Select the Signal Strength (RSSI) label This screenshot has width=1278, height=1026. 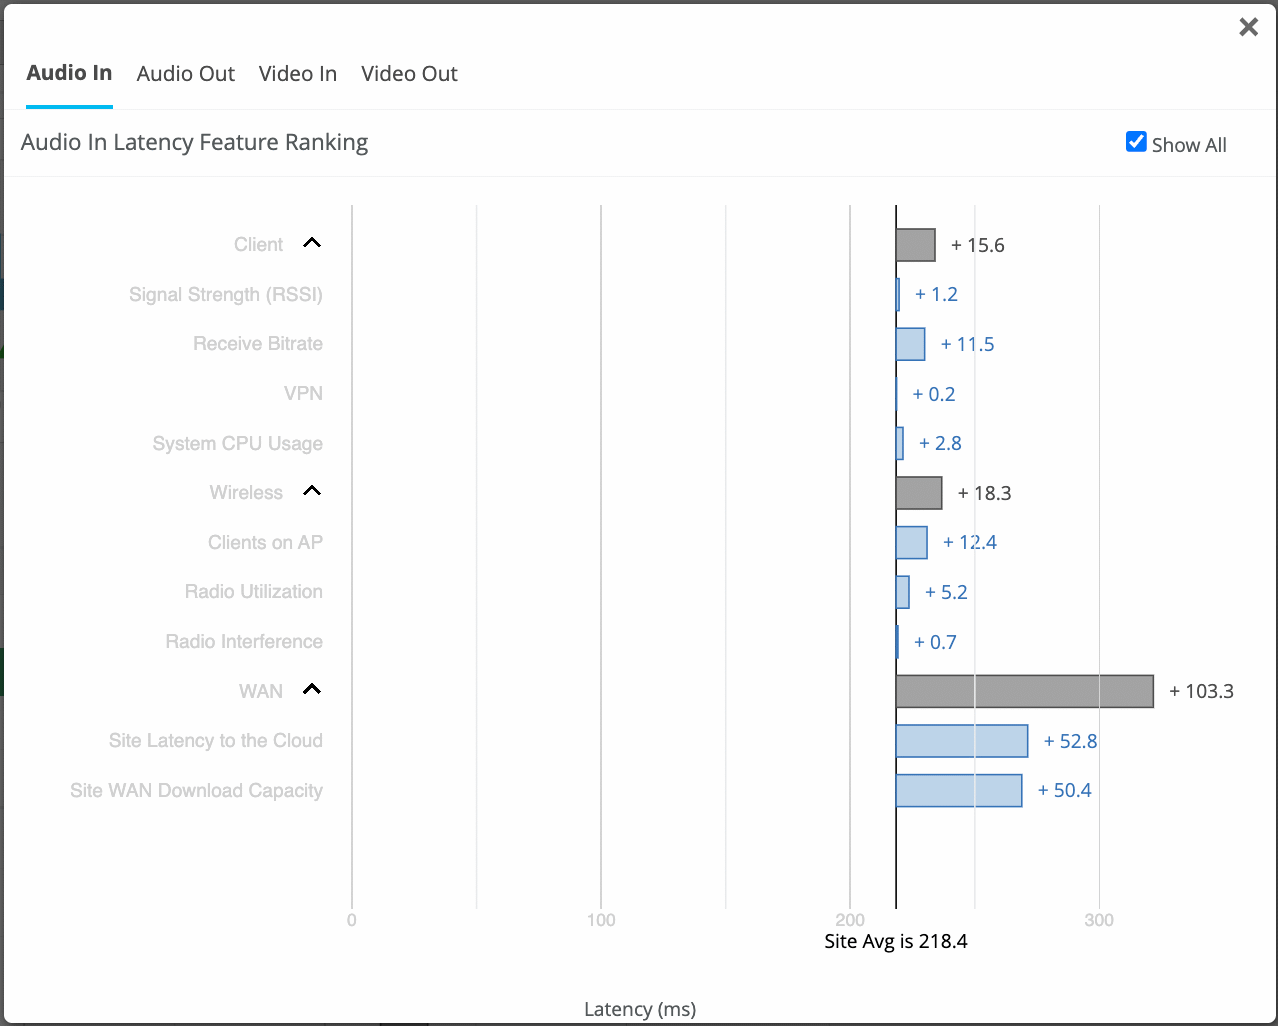pyautogui.click(x=225, y=294)
